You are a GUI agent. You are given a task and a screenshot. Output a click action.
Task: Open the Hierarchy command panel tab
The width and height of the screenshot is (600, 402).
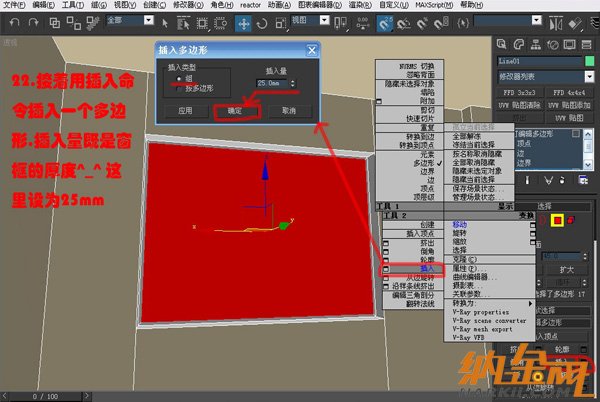pos(535,44)
